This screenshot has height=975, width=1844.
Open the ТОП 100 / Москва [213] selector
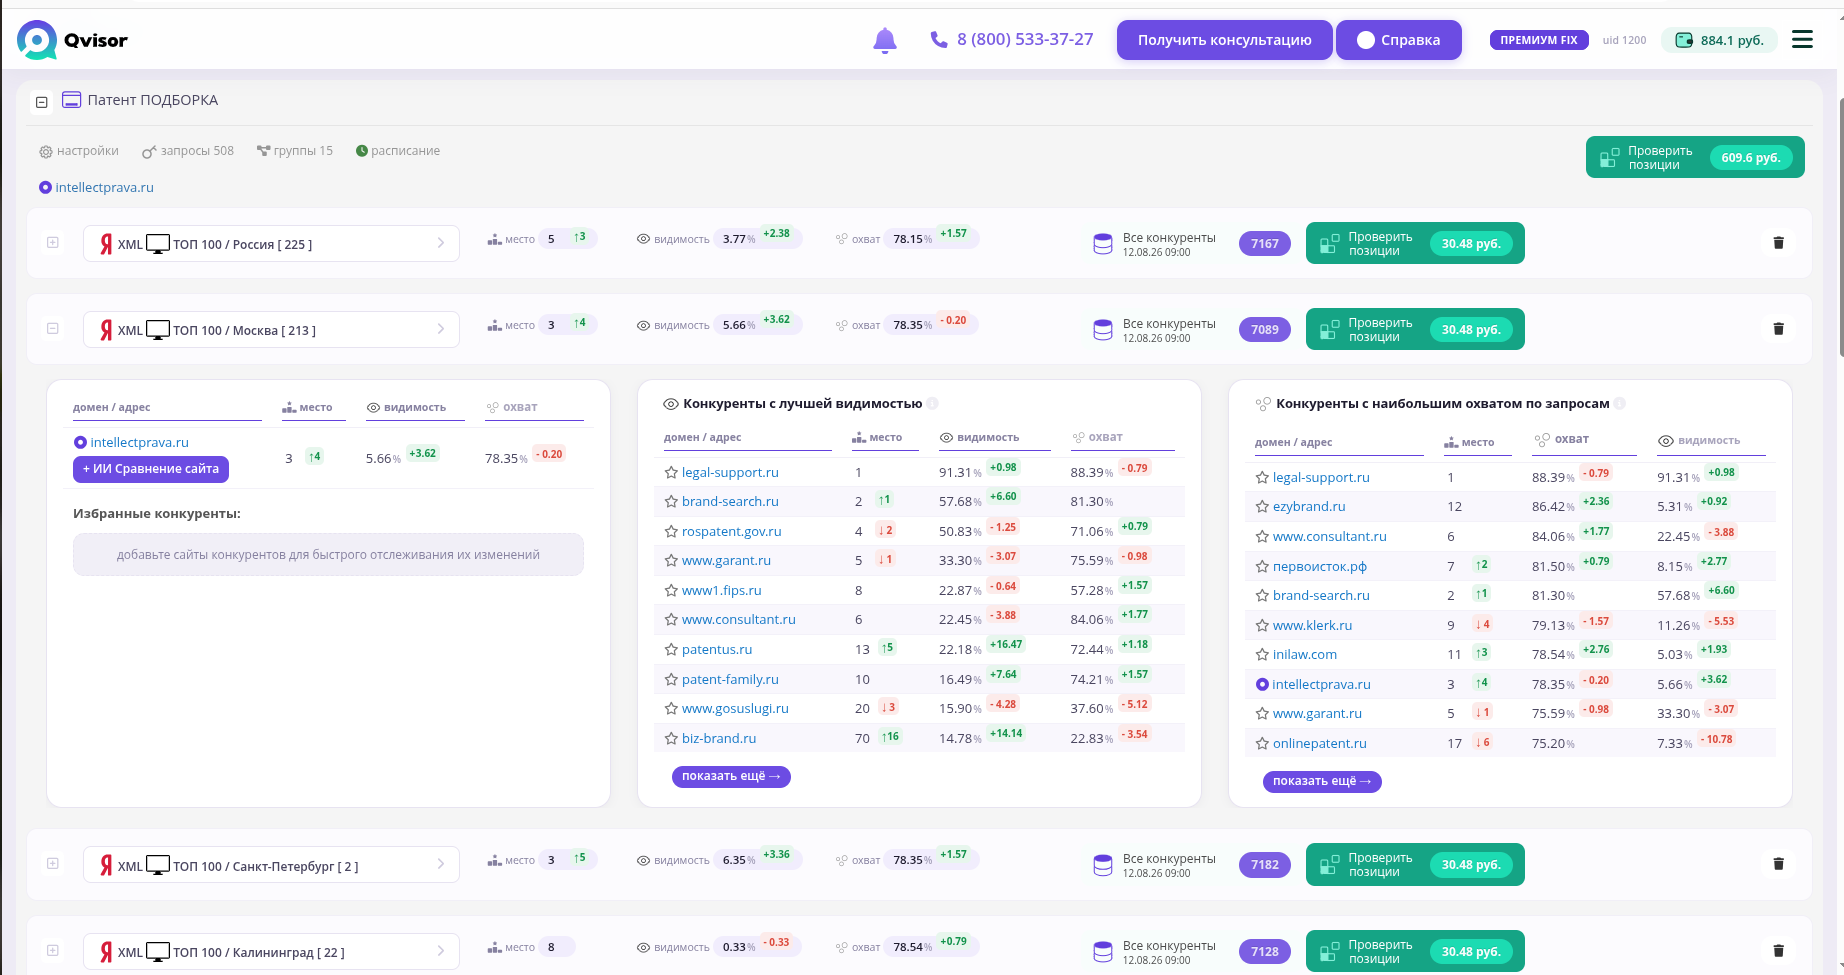pyautogui.click(x=271, y=330)
